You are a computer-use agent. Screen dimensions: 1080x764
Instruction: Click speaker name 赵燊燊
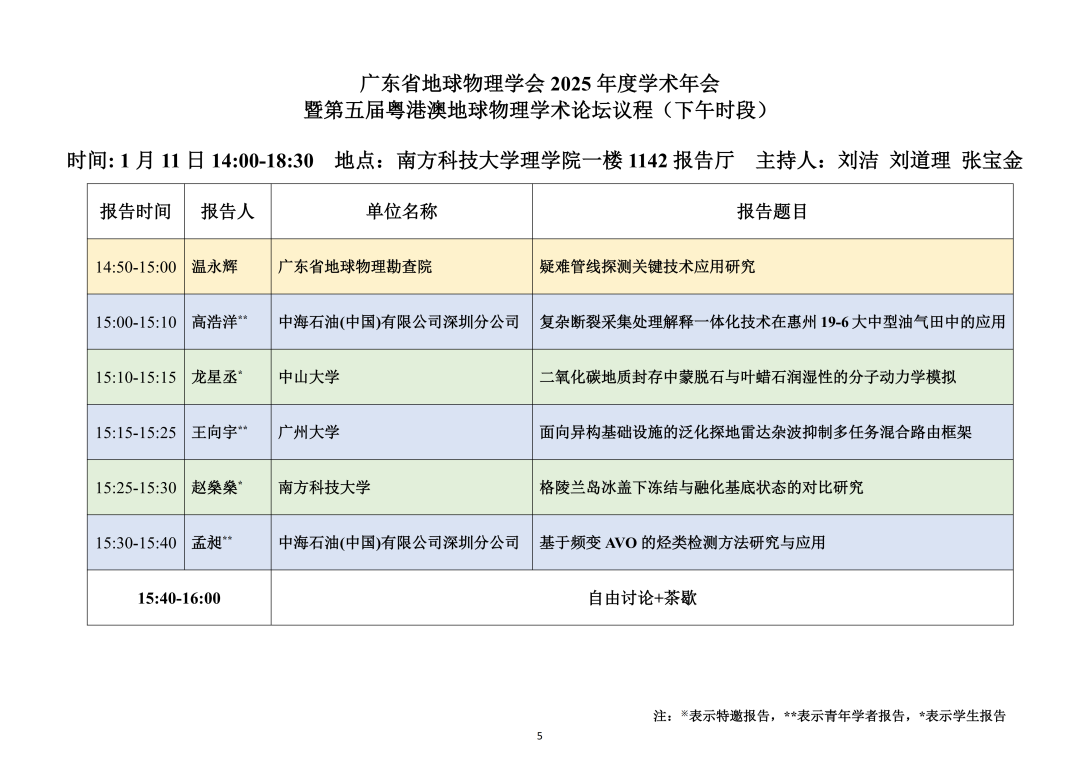coord(214,487)
